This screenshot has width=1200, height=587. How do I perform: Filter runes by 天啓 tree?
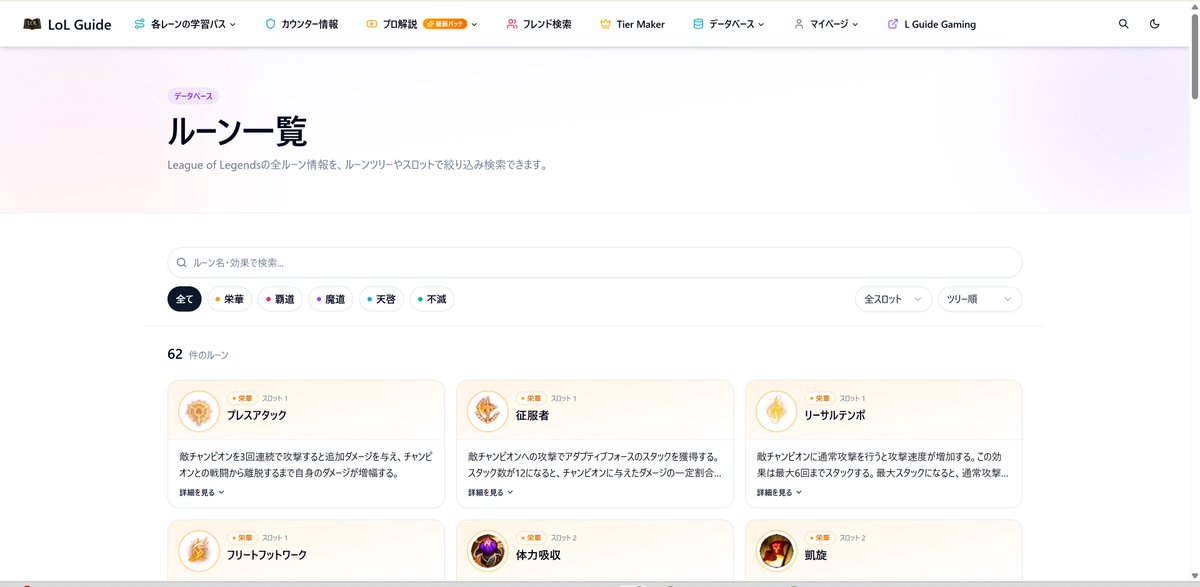381,299
